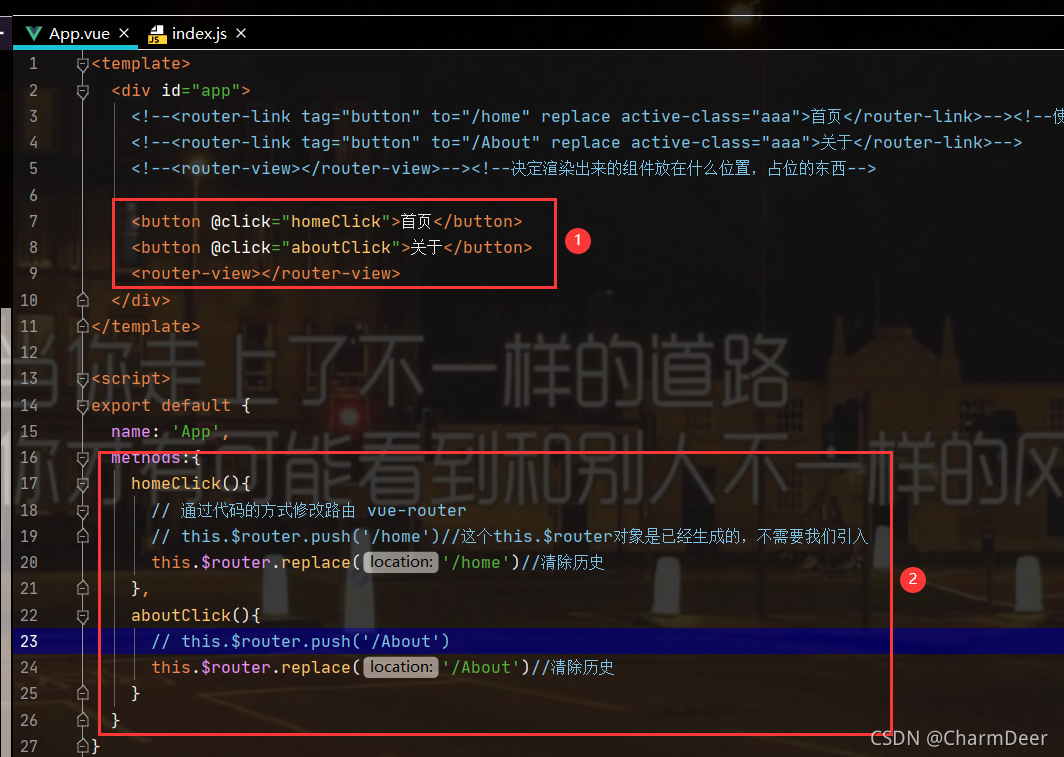Click line number 15 in the gutter
The width and height of the screenshot is (1064, 757).
click(x=29, y=431)
